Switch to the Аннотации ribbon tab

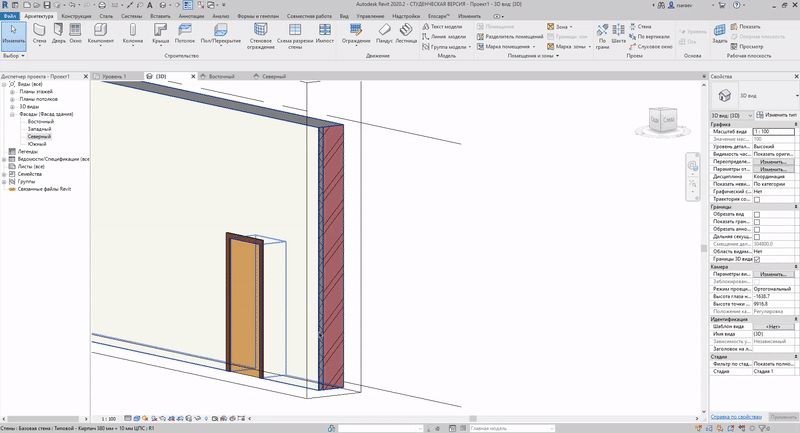click(x=191, y=16)
